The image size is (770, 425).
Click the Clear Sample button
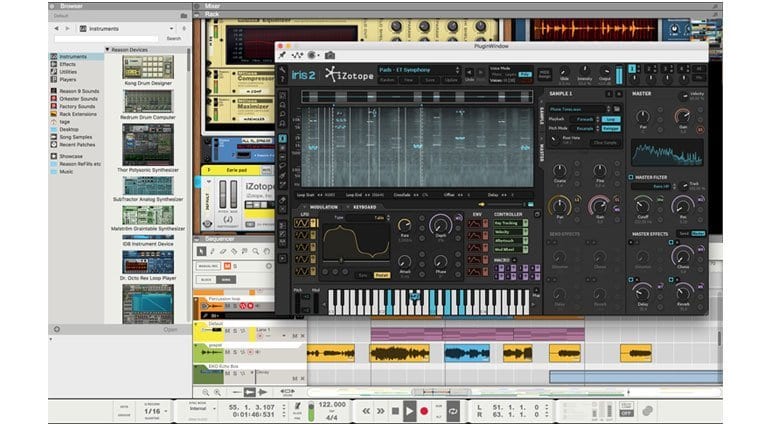605,142
